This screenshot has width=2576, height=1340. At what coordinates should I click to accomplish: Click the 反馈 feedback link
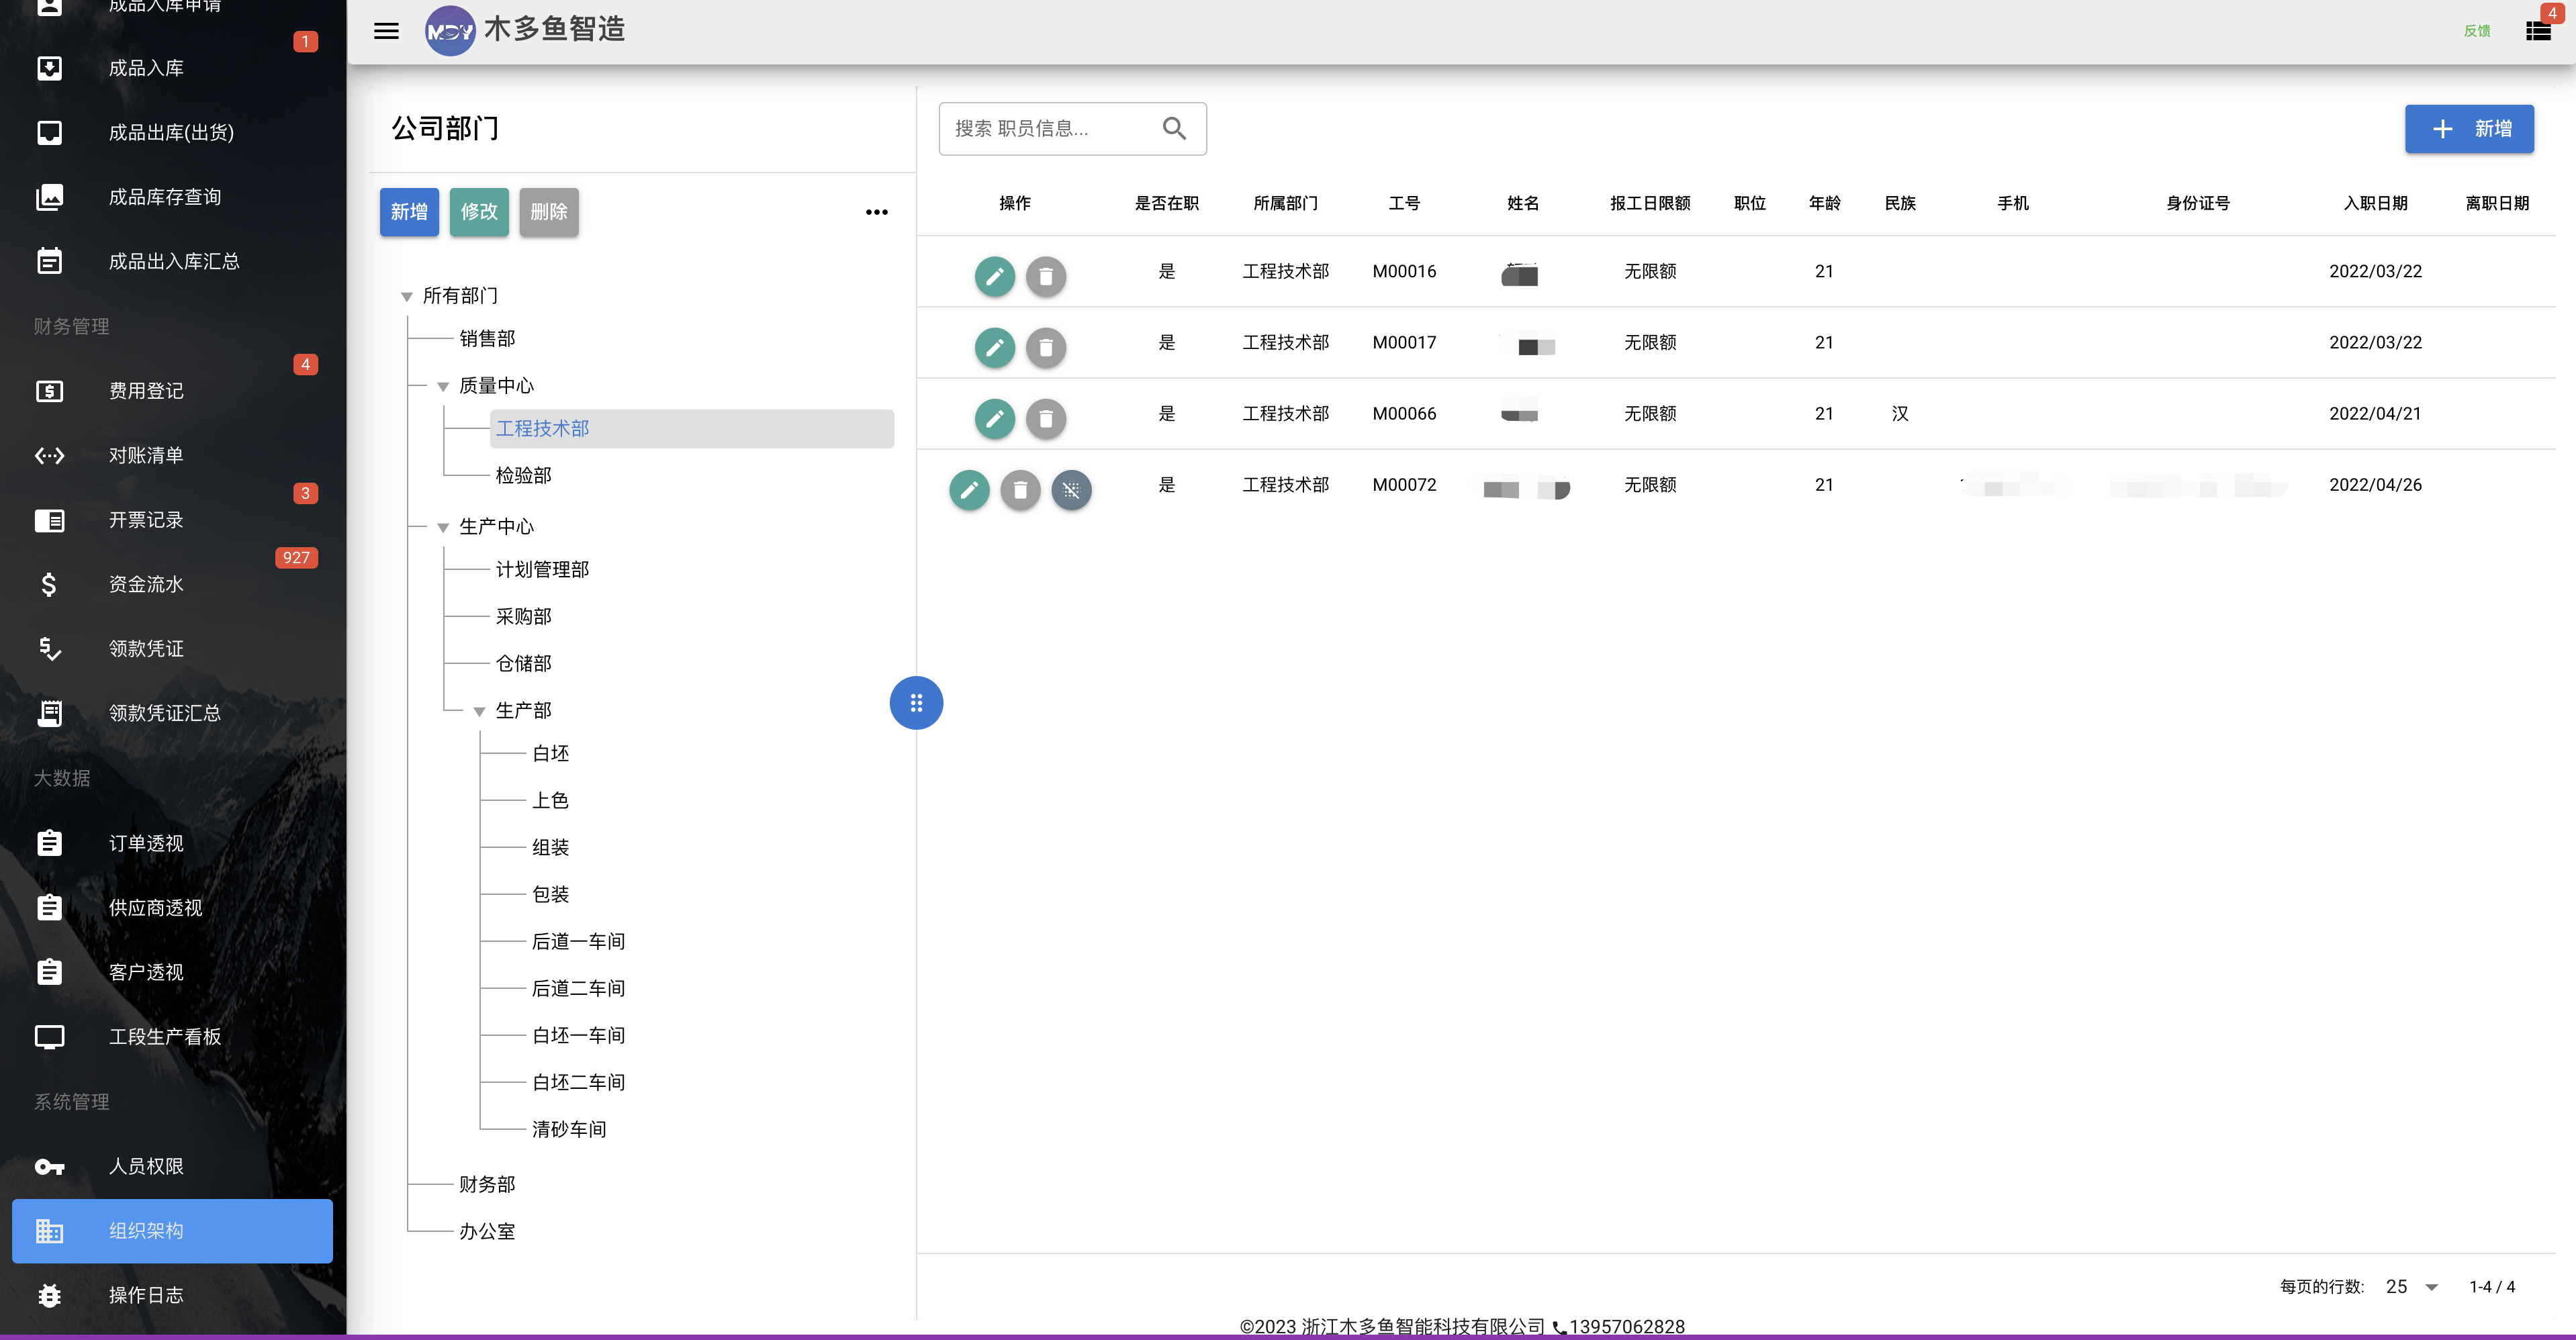click(x=2476, y=31)
